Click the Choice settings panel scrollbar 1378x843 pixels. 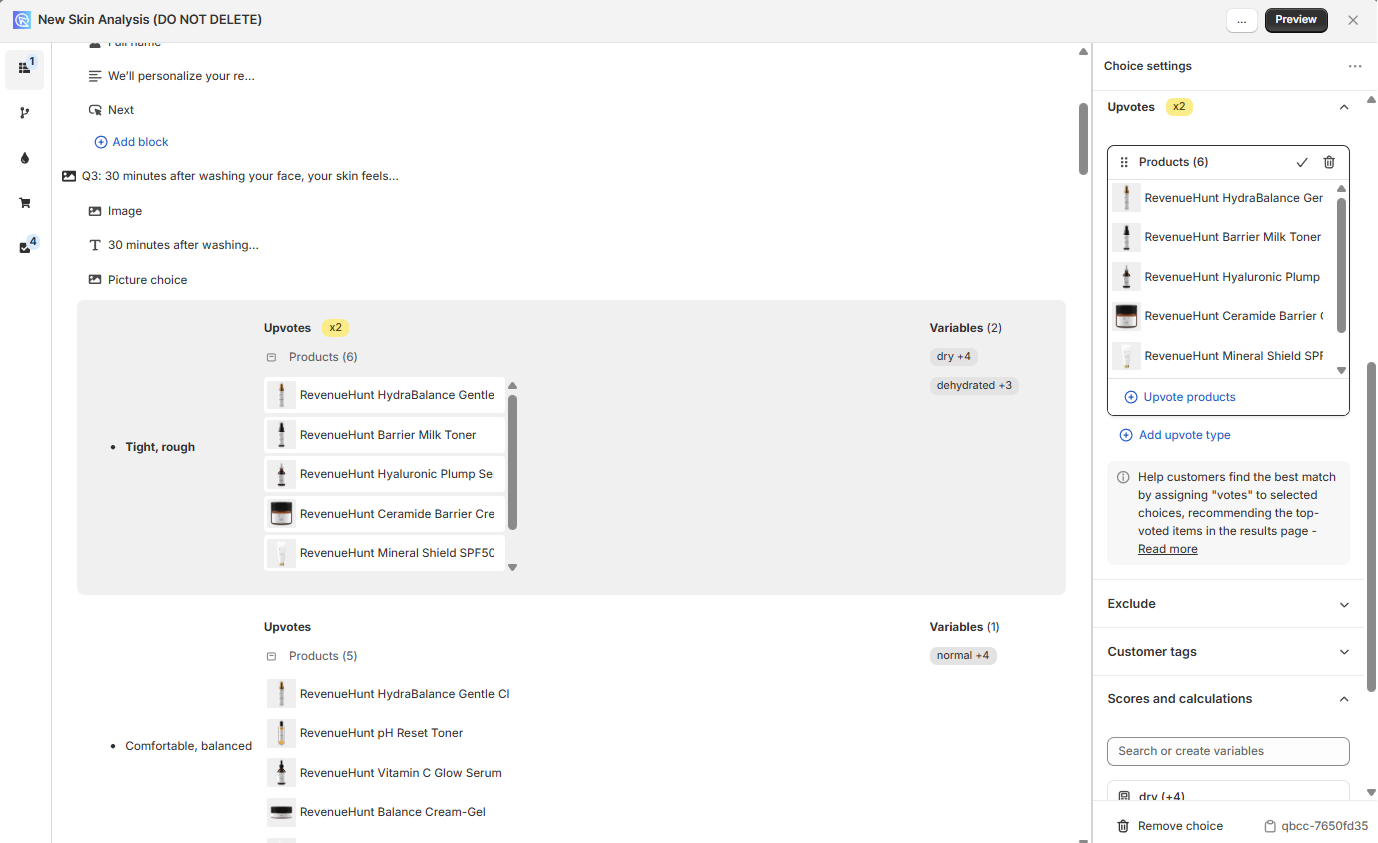1371,526
